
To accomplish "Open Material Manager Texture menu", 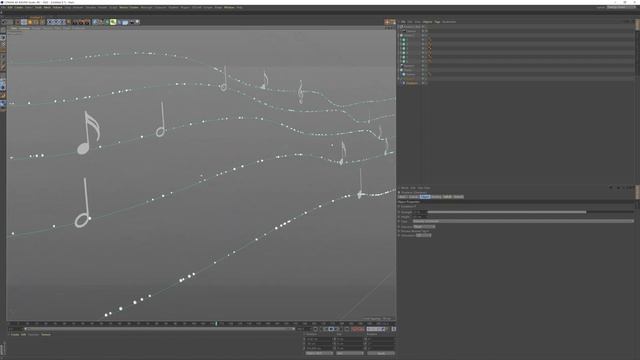I will click(x=46, y=334).
